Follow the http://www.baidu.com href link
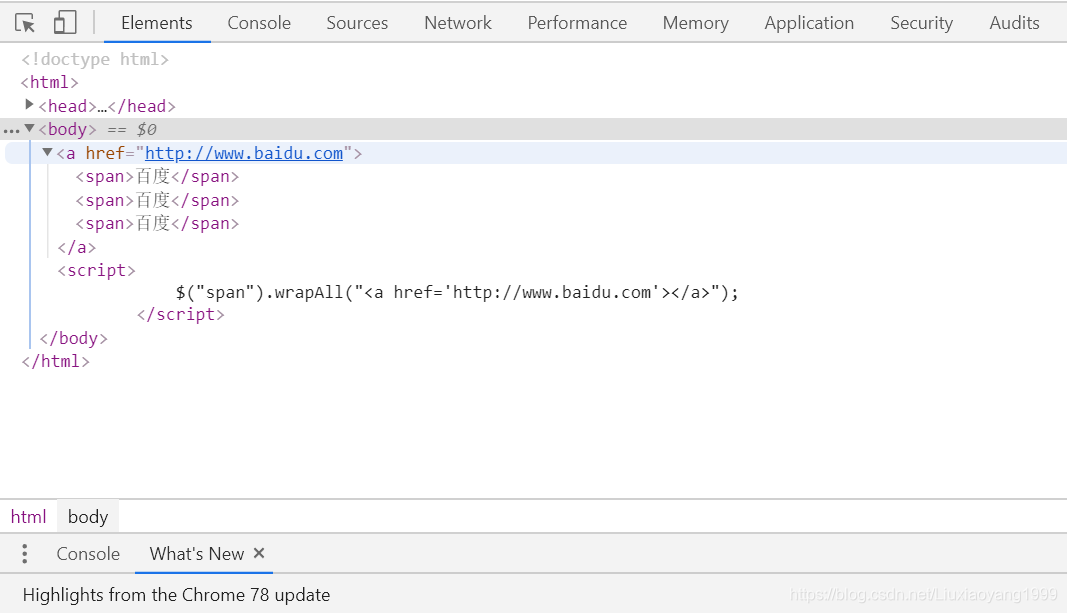This screenshot has width=1067, height=613. (x=244, y=154)
